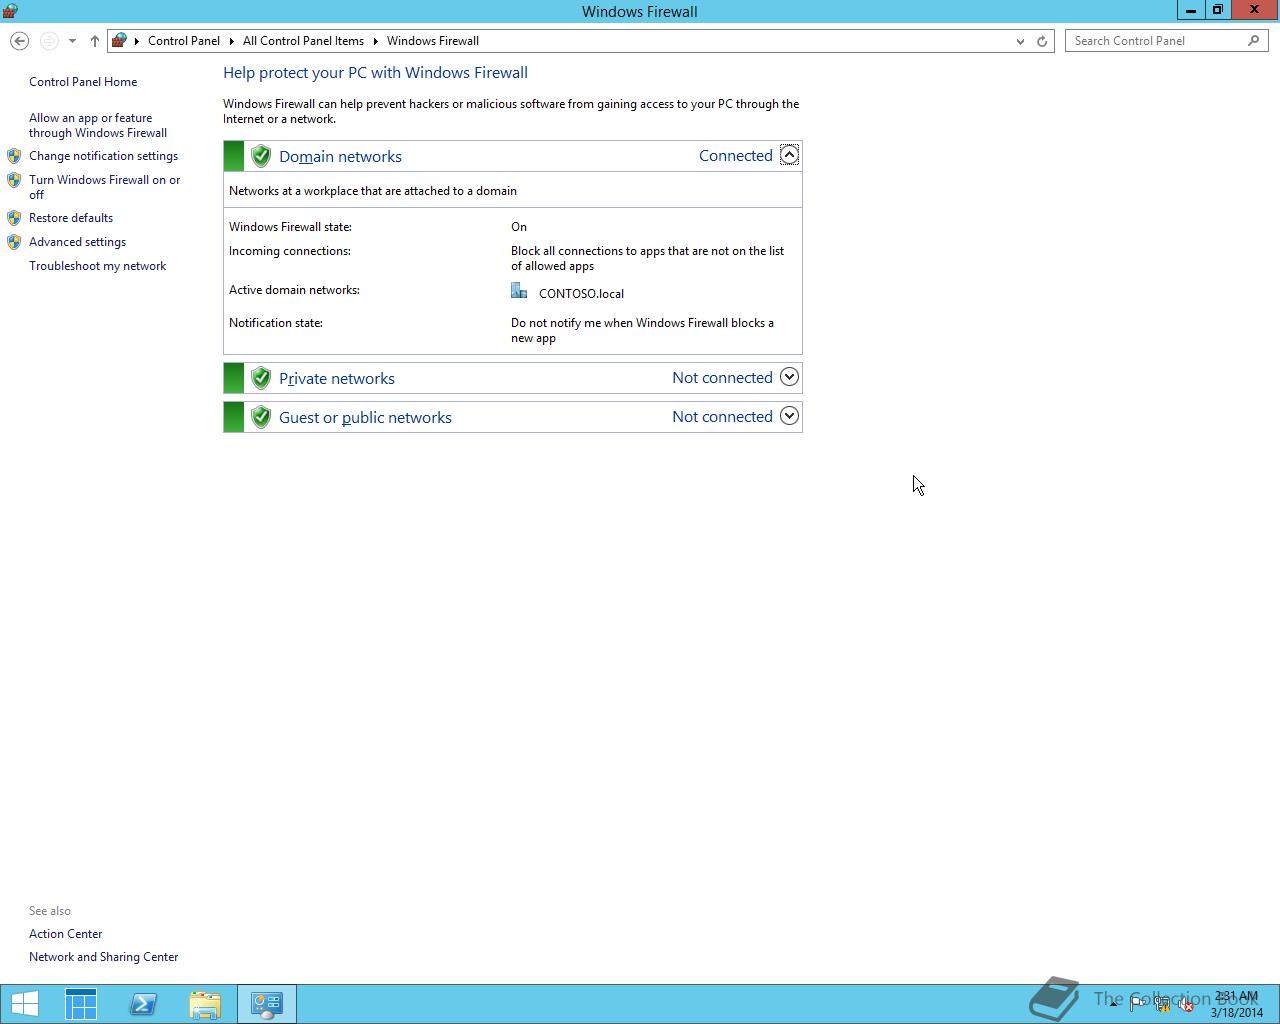Expand the Private networks section
Viewport: 1280px width, 1024px height.
coord(789,377)
